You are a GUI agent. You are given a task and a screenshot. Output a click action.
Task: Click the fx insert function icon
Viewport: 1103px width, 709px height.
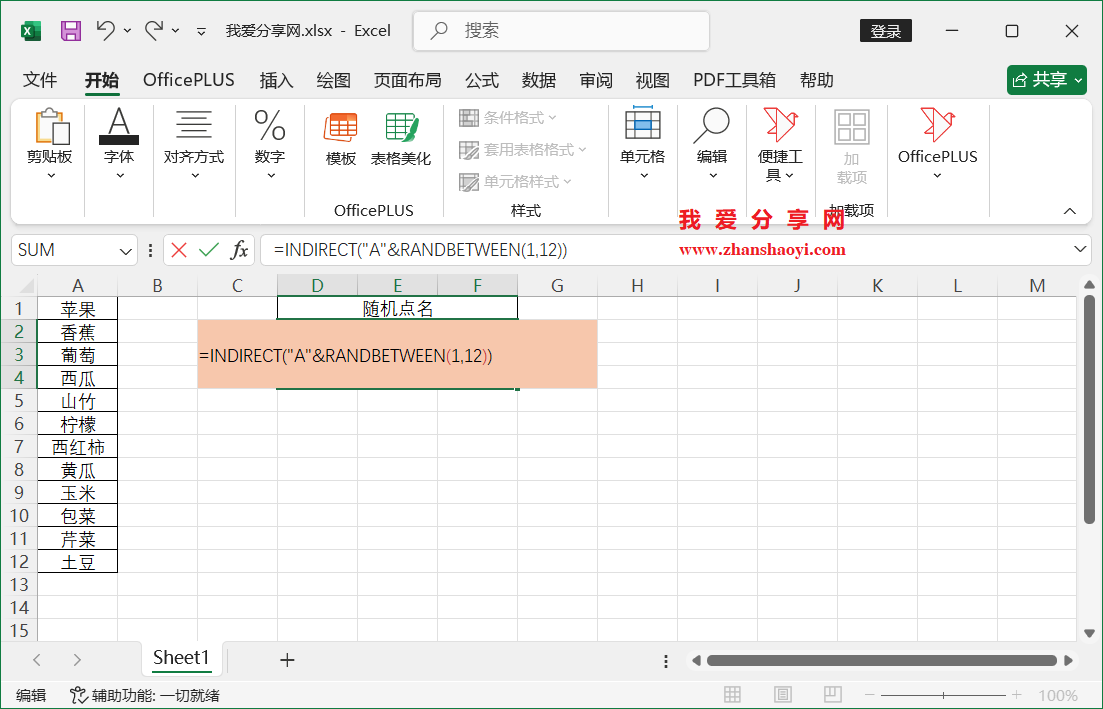239,250
